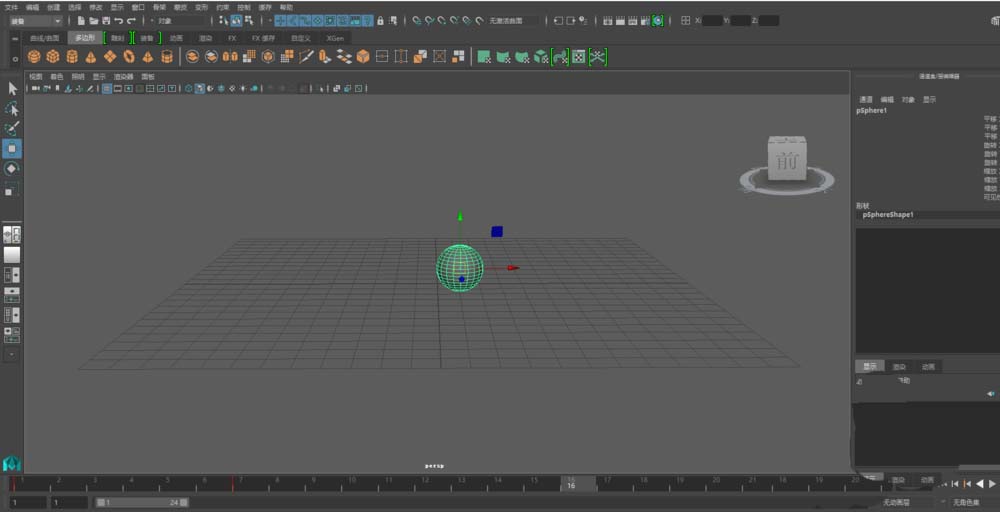Switch to the XGen shelf tab
Screen dimensions: 1000x512
[x=335, y=38]
